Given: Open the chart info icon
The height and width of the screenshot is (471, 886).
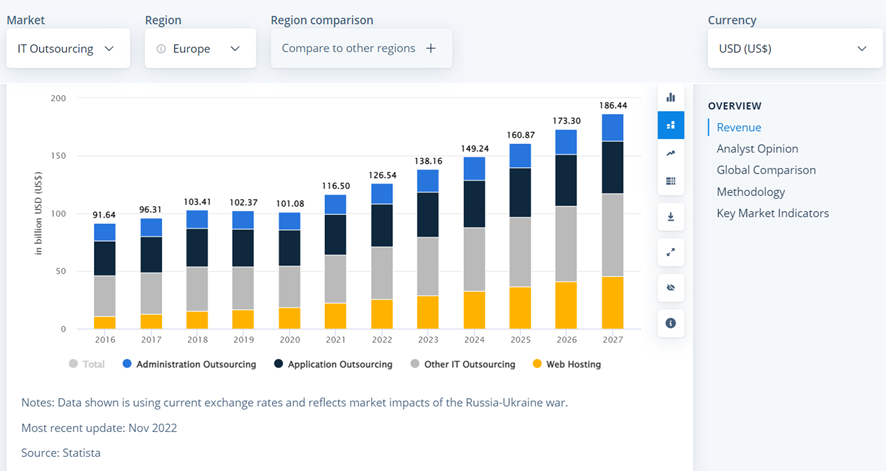Looking at the screenshot, I should click(671, 323).
